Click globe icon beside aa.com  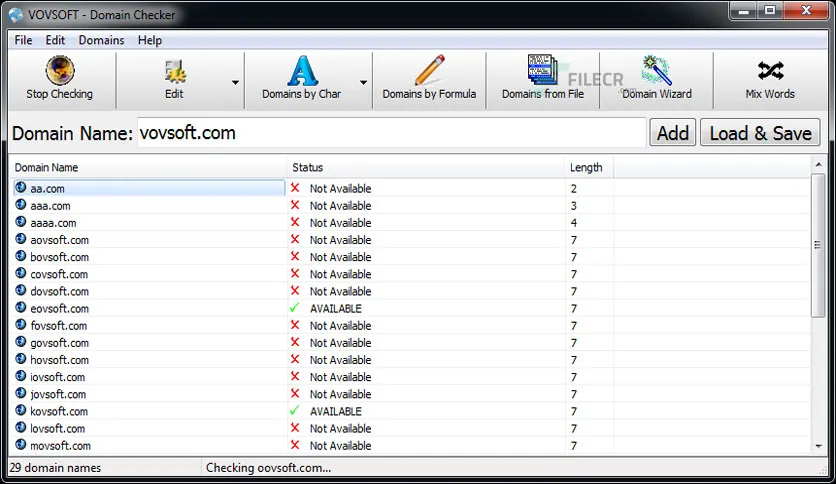coord(21,188)
